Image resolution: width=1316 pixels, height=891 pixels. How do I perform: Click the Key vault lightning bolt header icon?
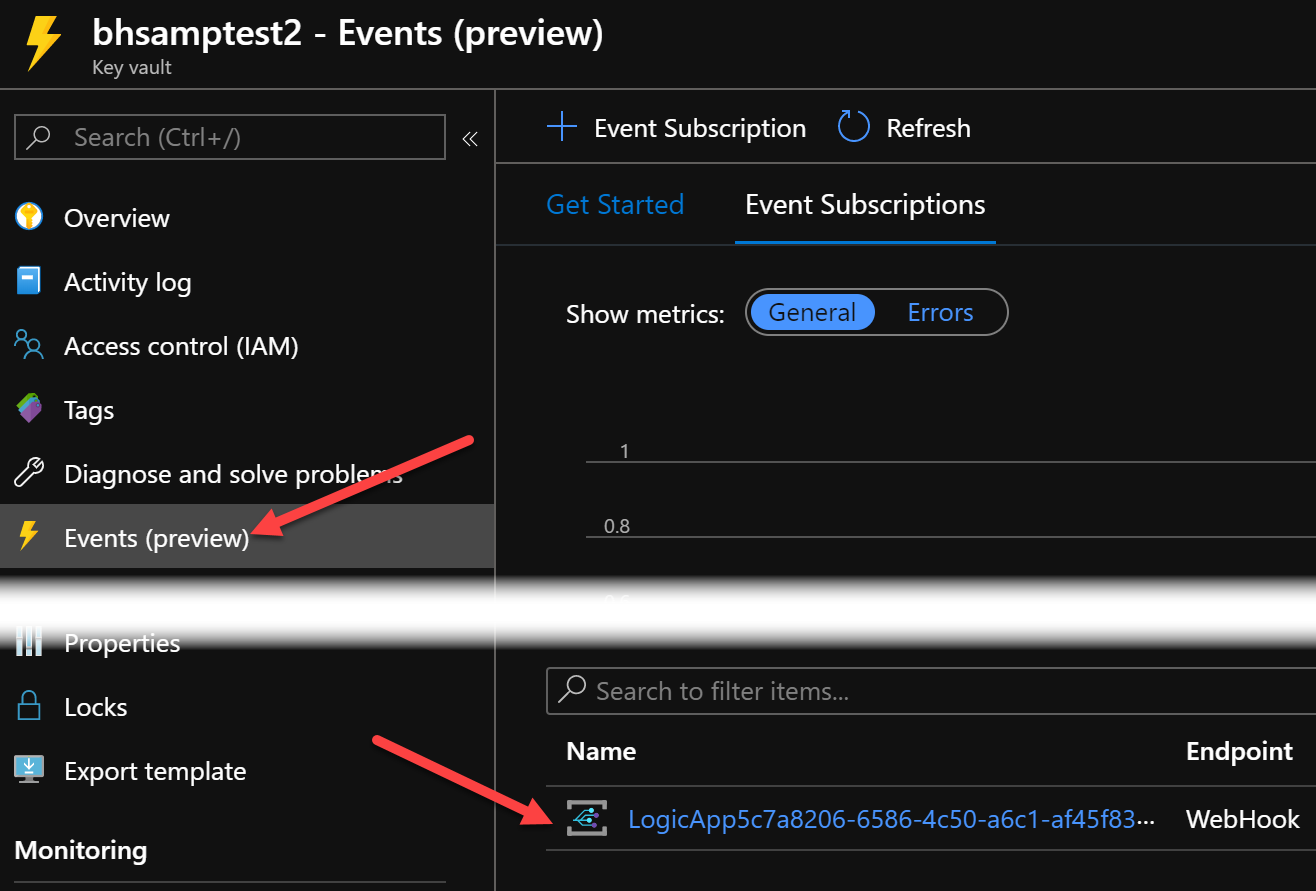tap(43, 44)
